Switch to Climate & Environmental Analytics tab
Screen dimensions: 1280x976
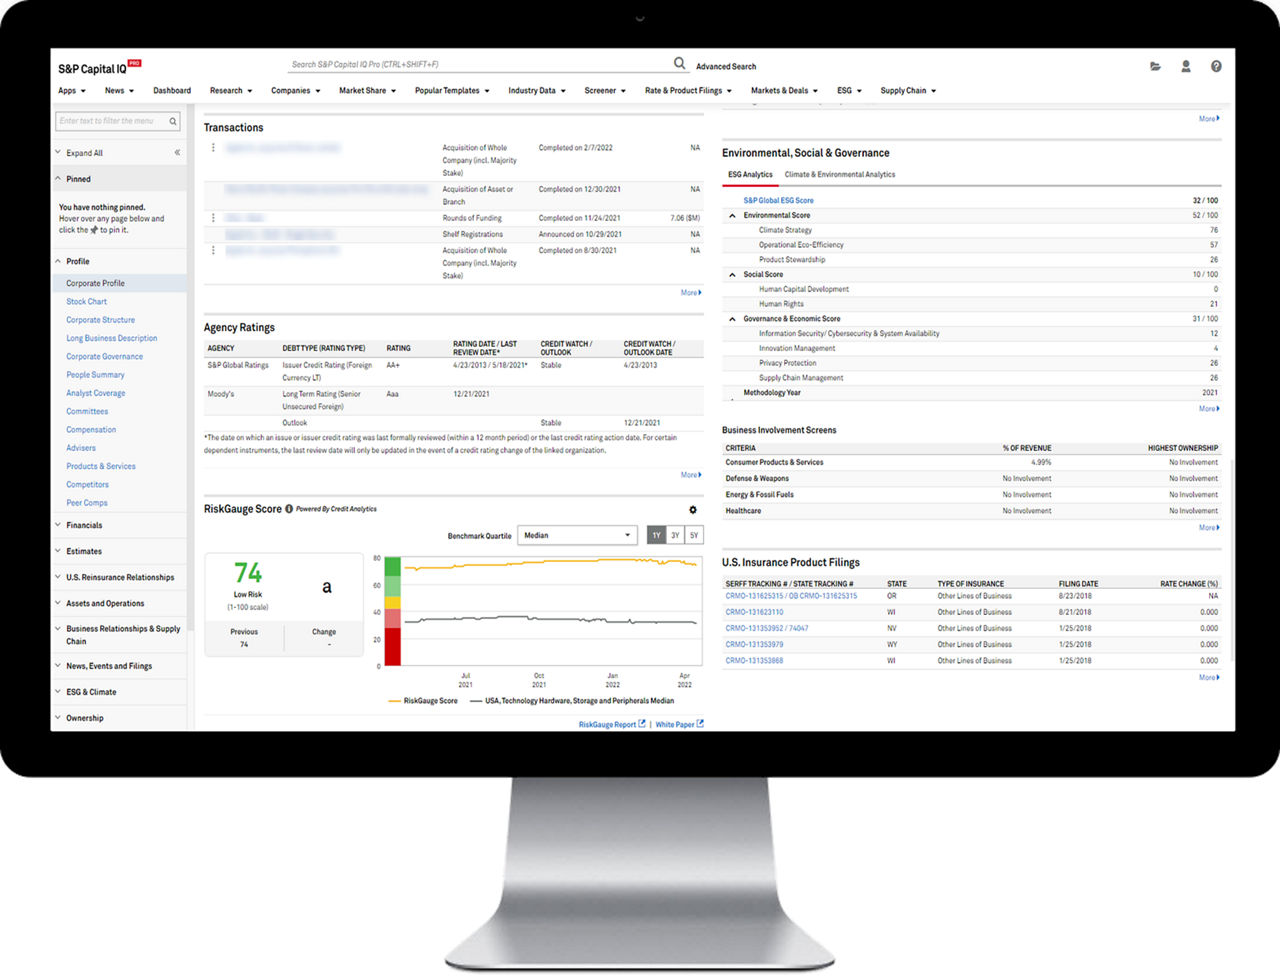pyautogui.click(x=840, y=175)
